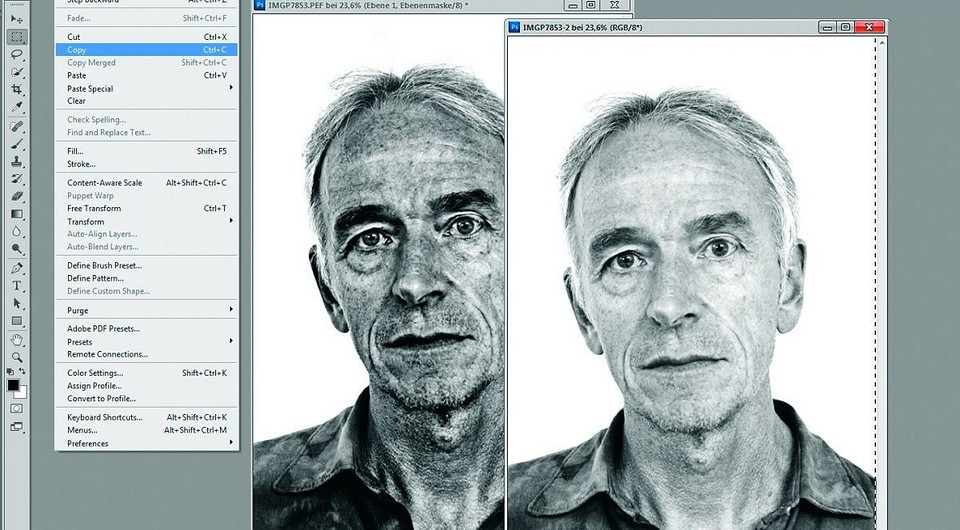Select the Lasso tool
The image size is (960, 530).
click(17, 55)
